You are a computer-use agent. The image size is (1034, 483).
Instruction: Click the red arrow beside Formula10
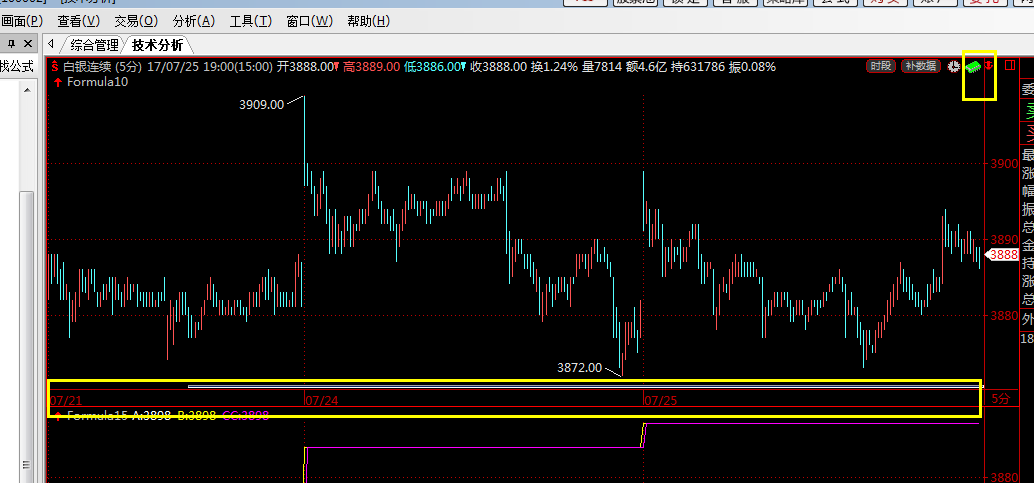click(x=57, y=82)
